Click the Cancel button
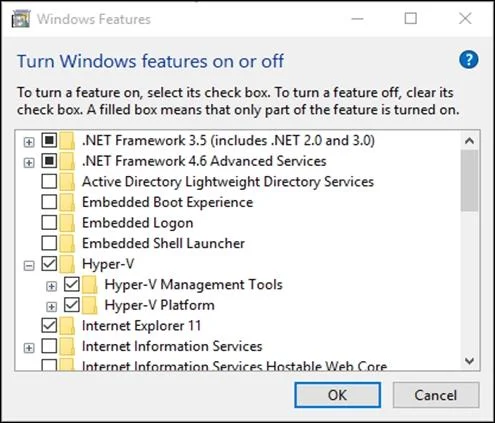 [436, 395]
